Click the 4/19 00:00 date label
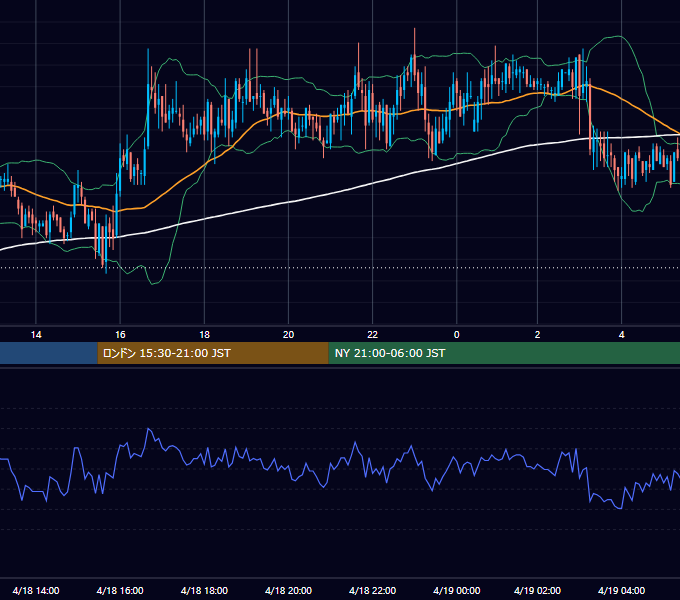Image resolution: width=680 pixels, height=600 pixels. (457, 590)
